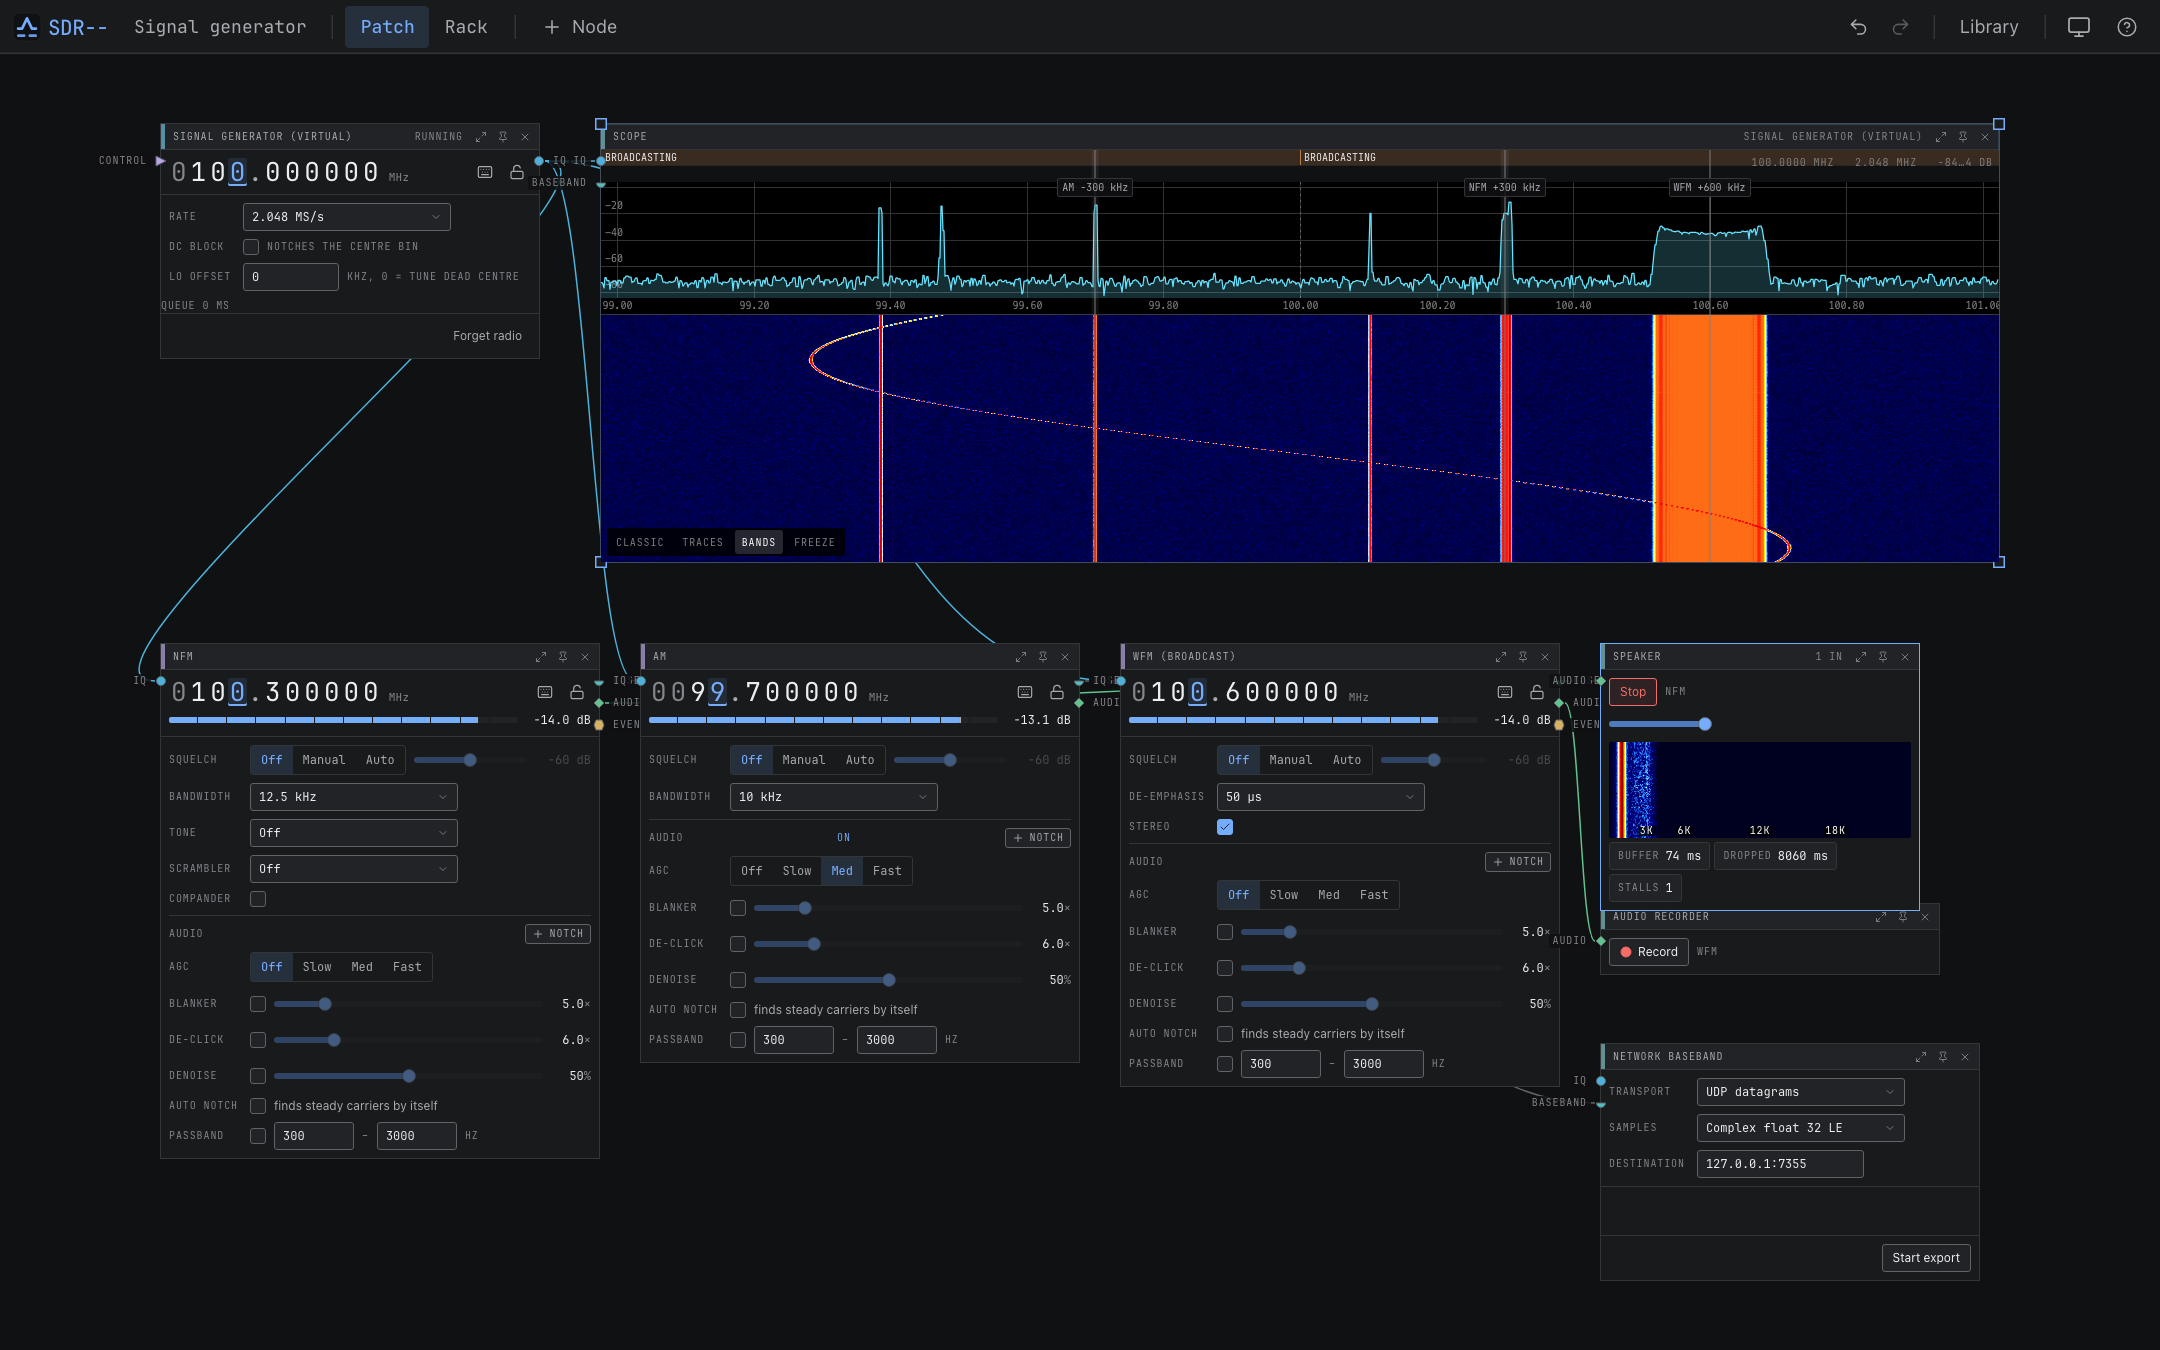Open AM Bandwidth 10 kHz dropdown
This screenshot has width=2160, height=1350.
834,797
